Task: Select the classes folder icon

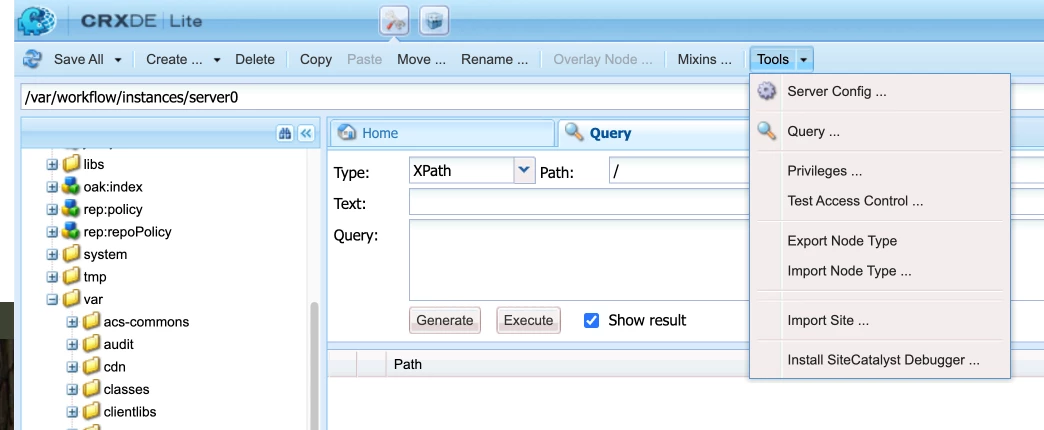Action: tap(92, 389)
